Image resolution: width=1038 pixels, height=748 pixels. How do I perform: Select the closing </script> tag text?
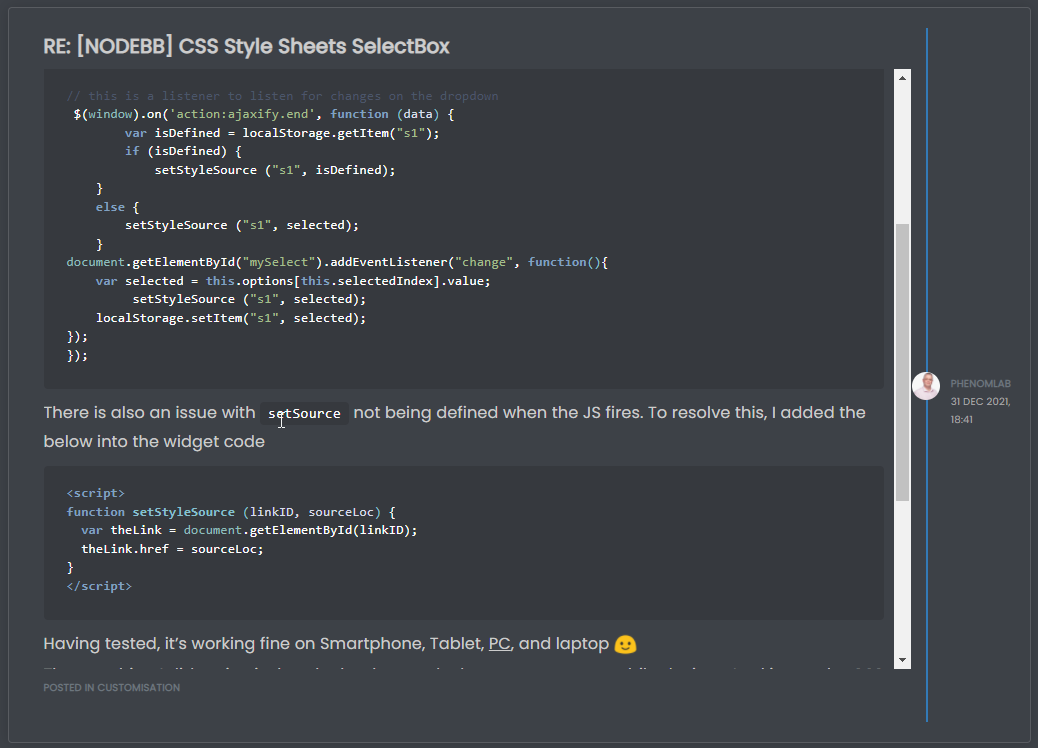[99, 586]
